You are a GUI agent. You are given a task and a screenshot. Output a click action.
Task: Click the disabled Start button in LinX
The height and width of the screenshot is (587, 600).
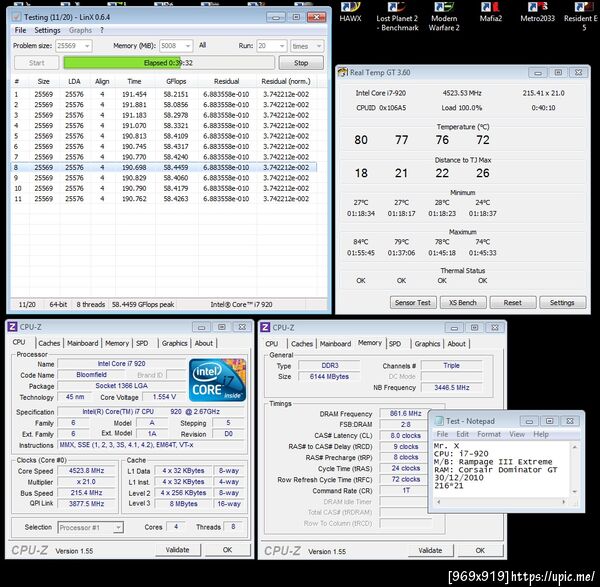pyautogui.click(x=37, y=63)
